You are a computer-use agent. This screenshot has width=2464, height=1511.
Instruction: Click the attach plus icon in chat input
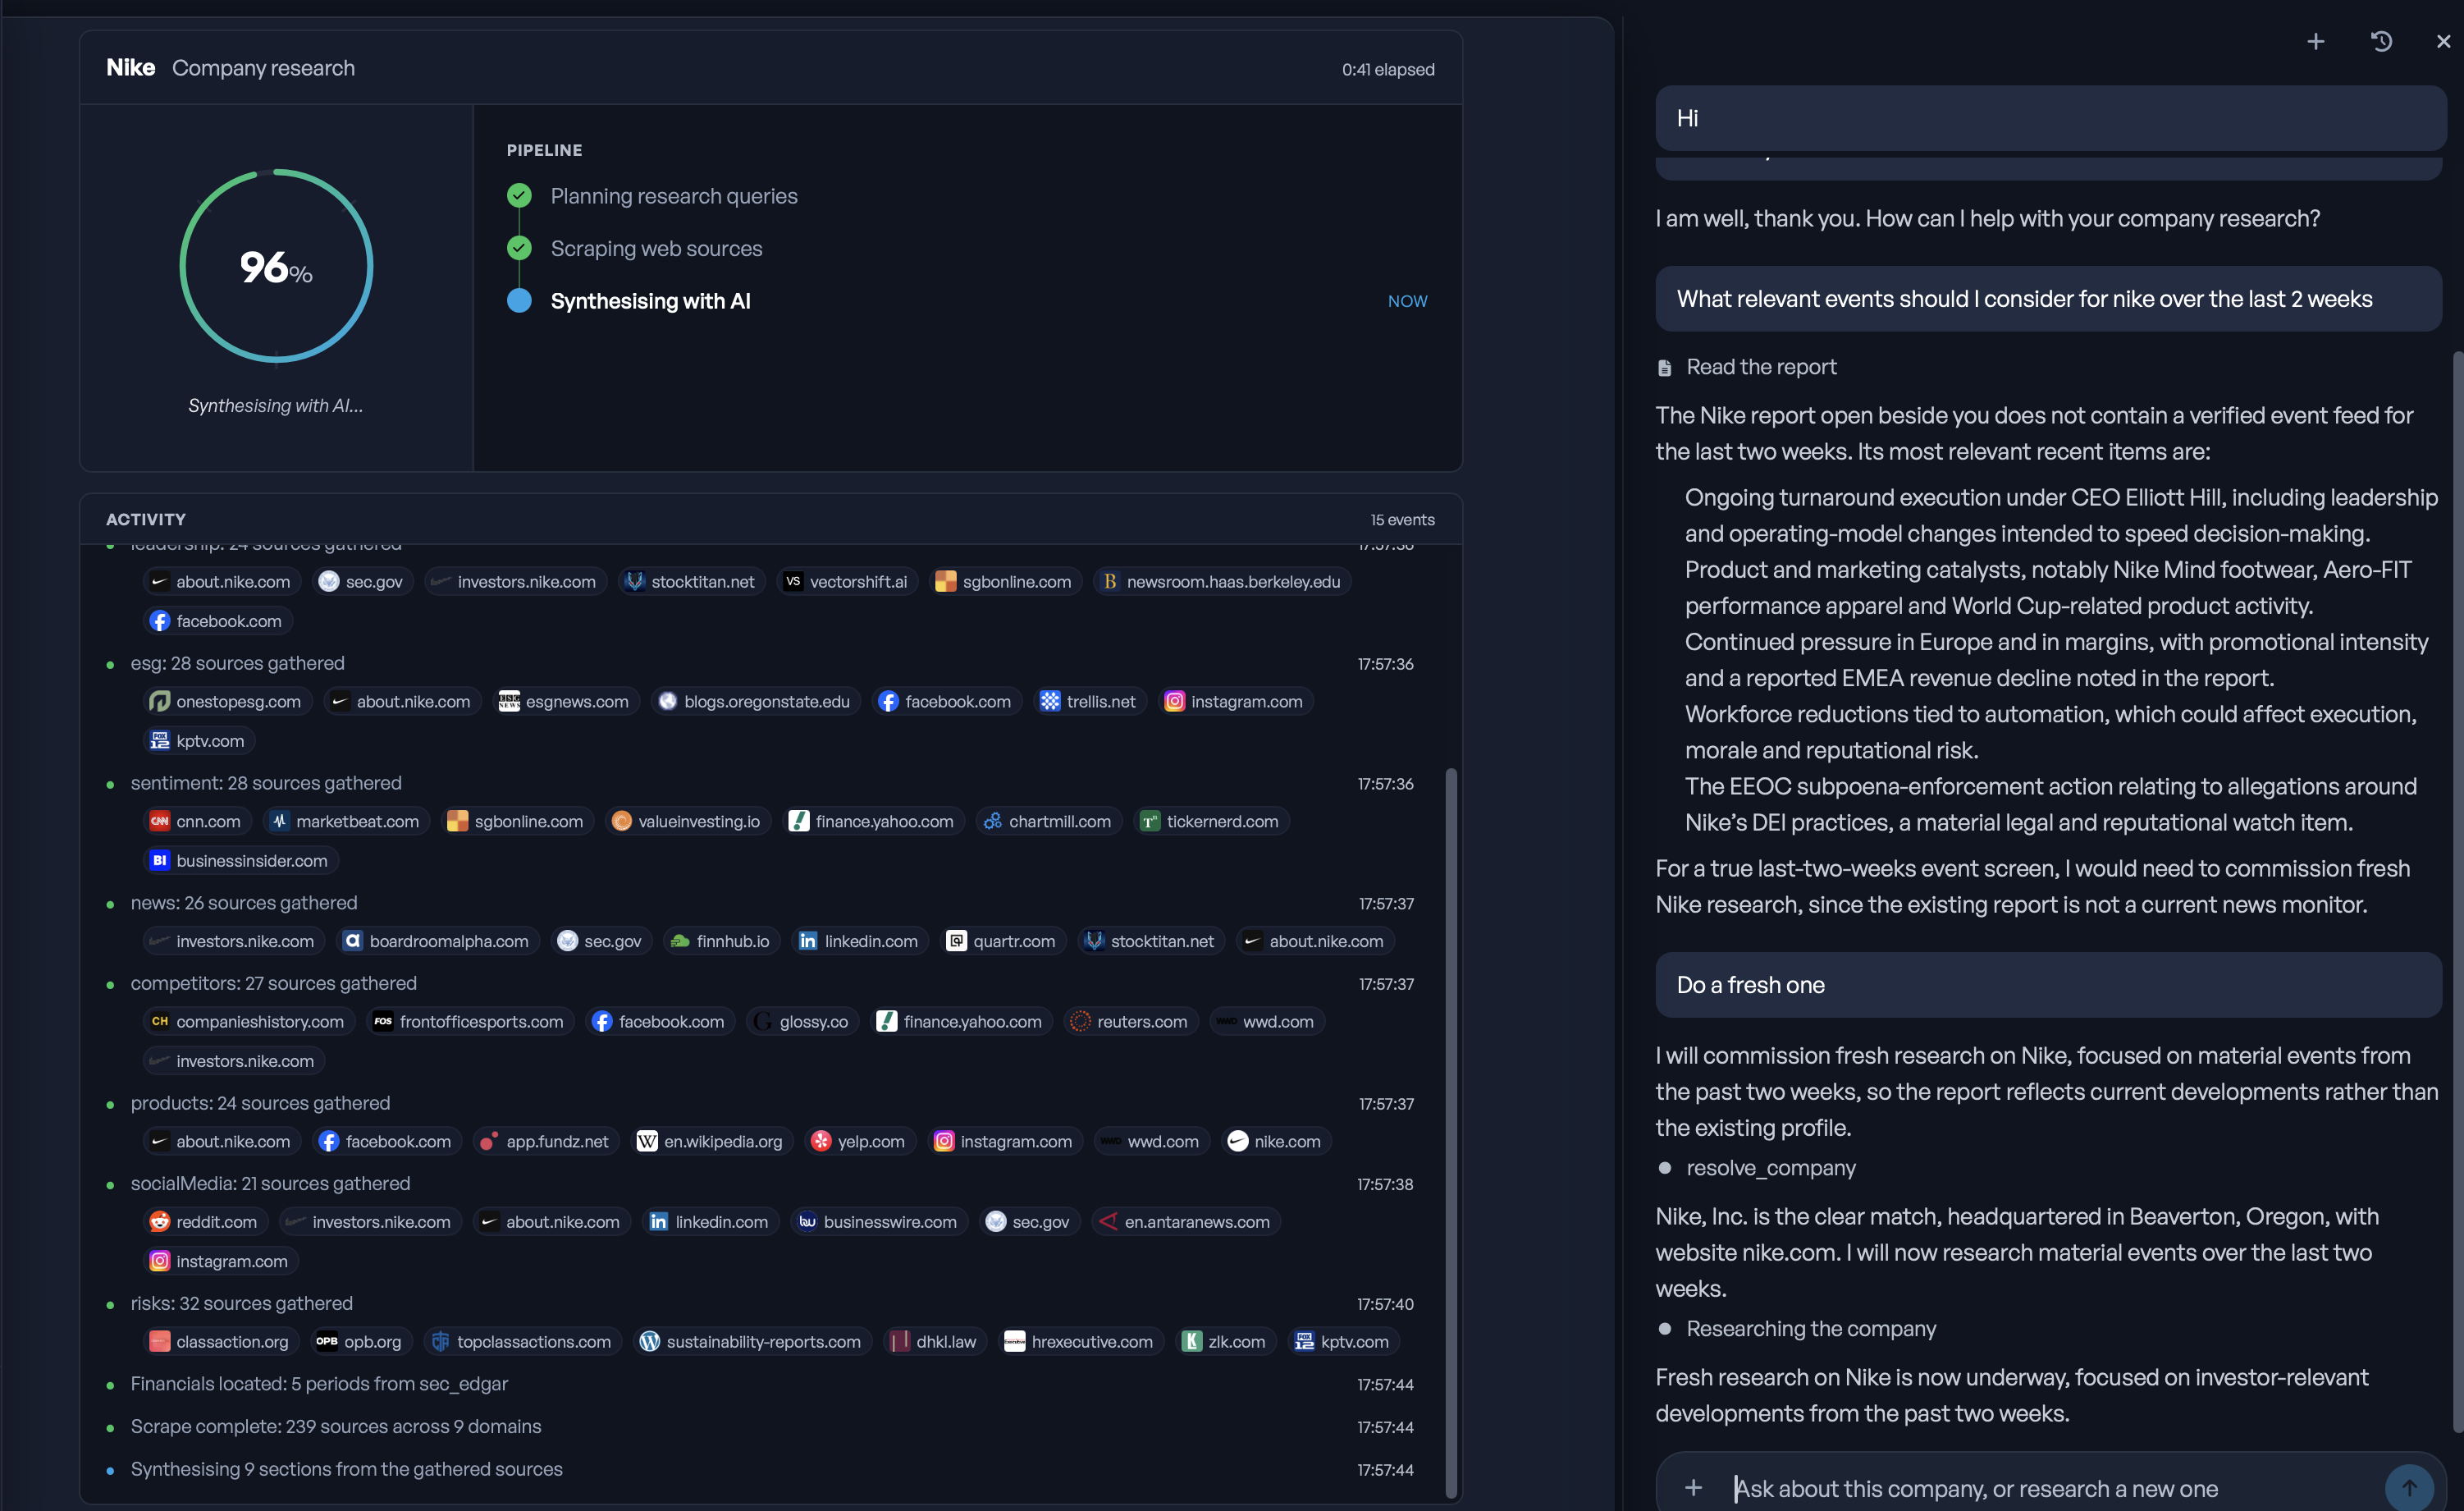1693,1488
